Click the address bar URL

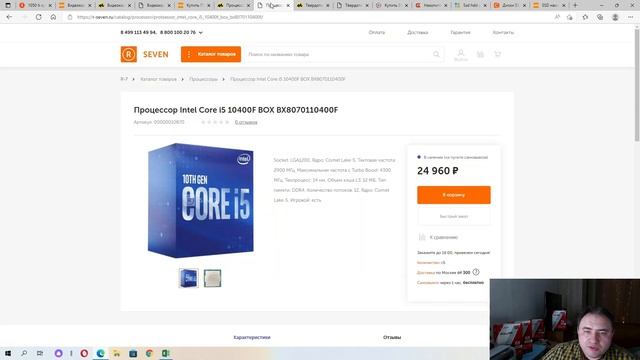tap(170, 17)
